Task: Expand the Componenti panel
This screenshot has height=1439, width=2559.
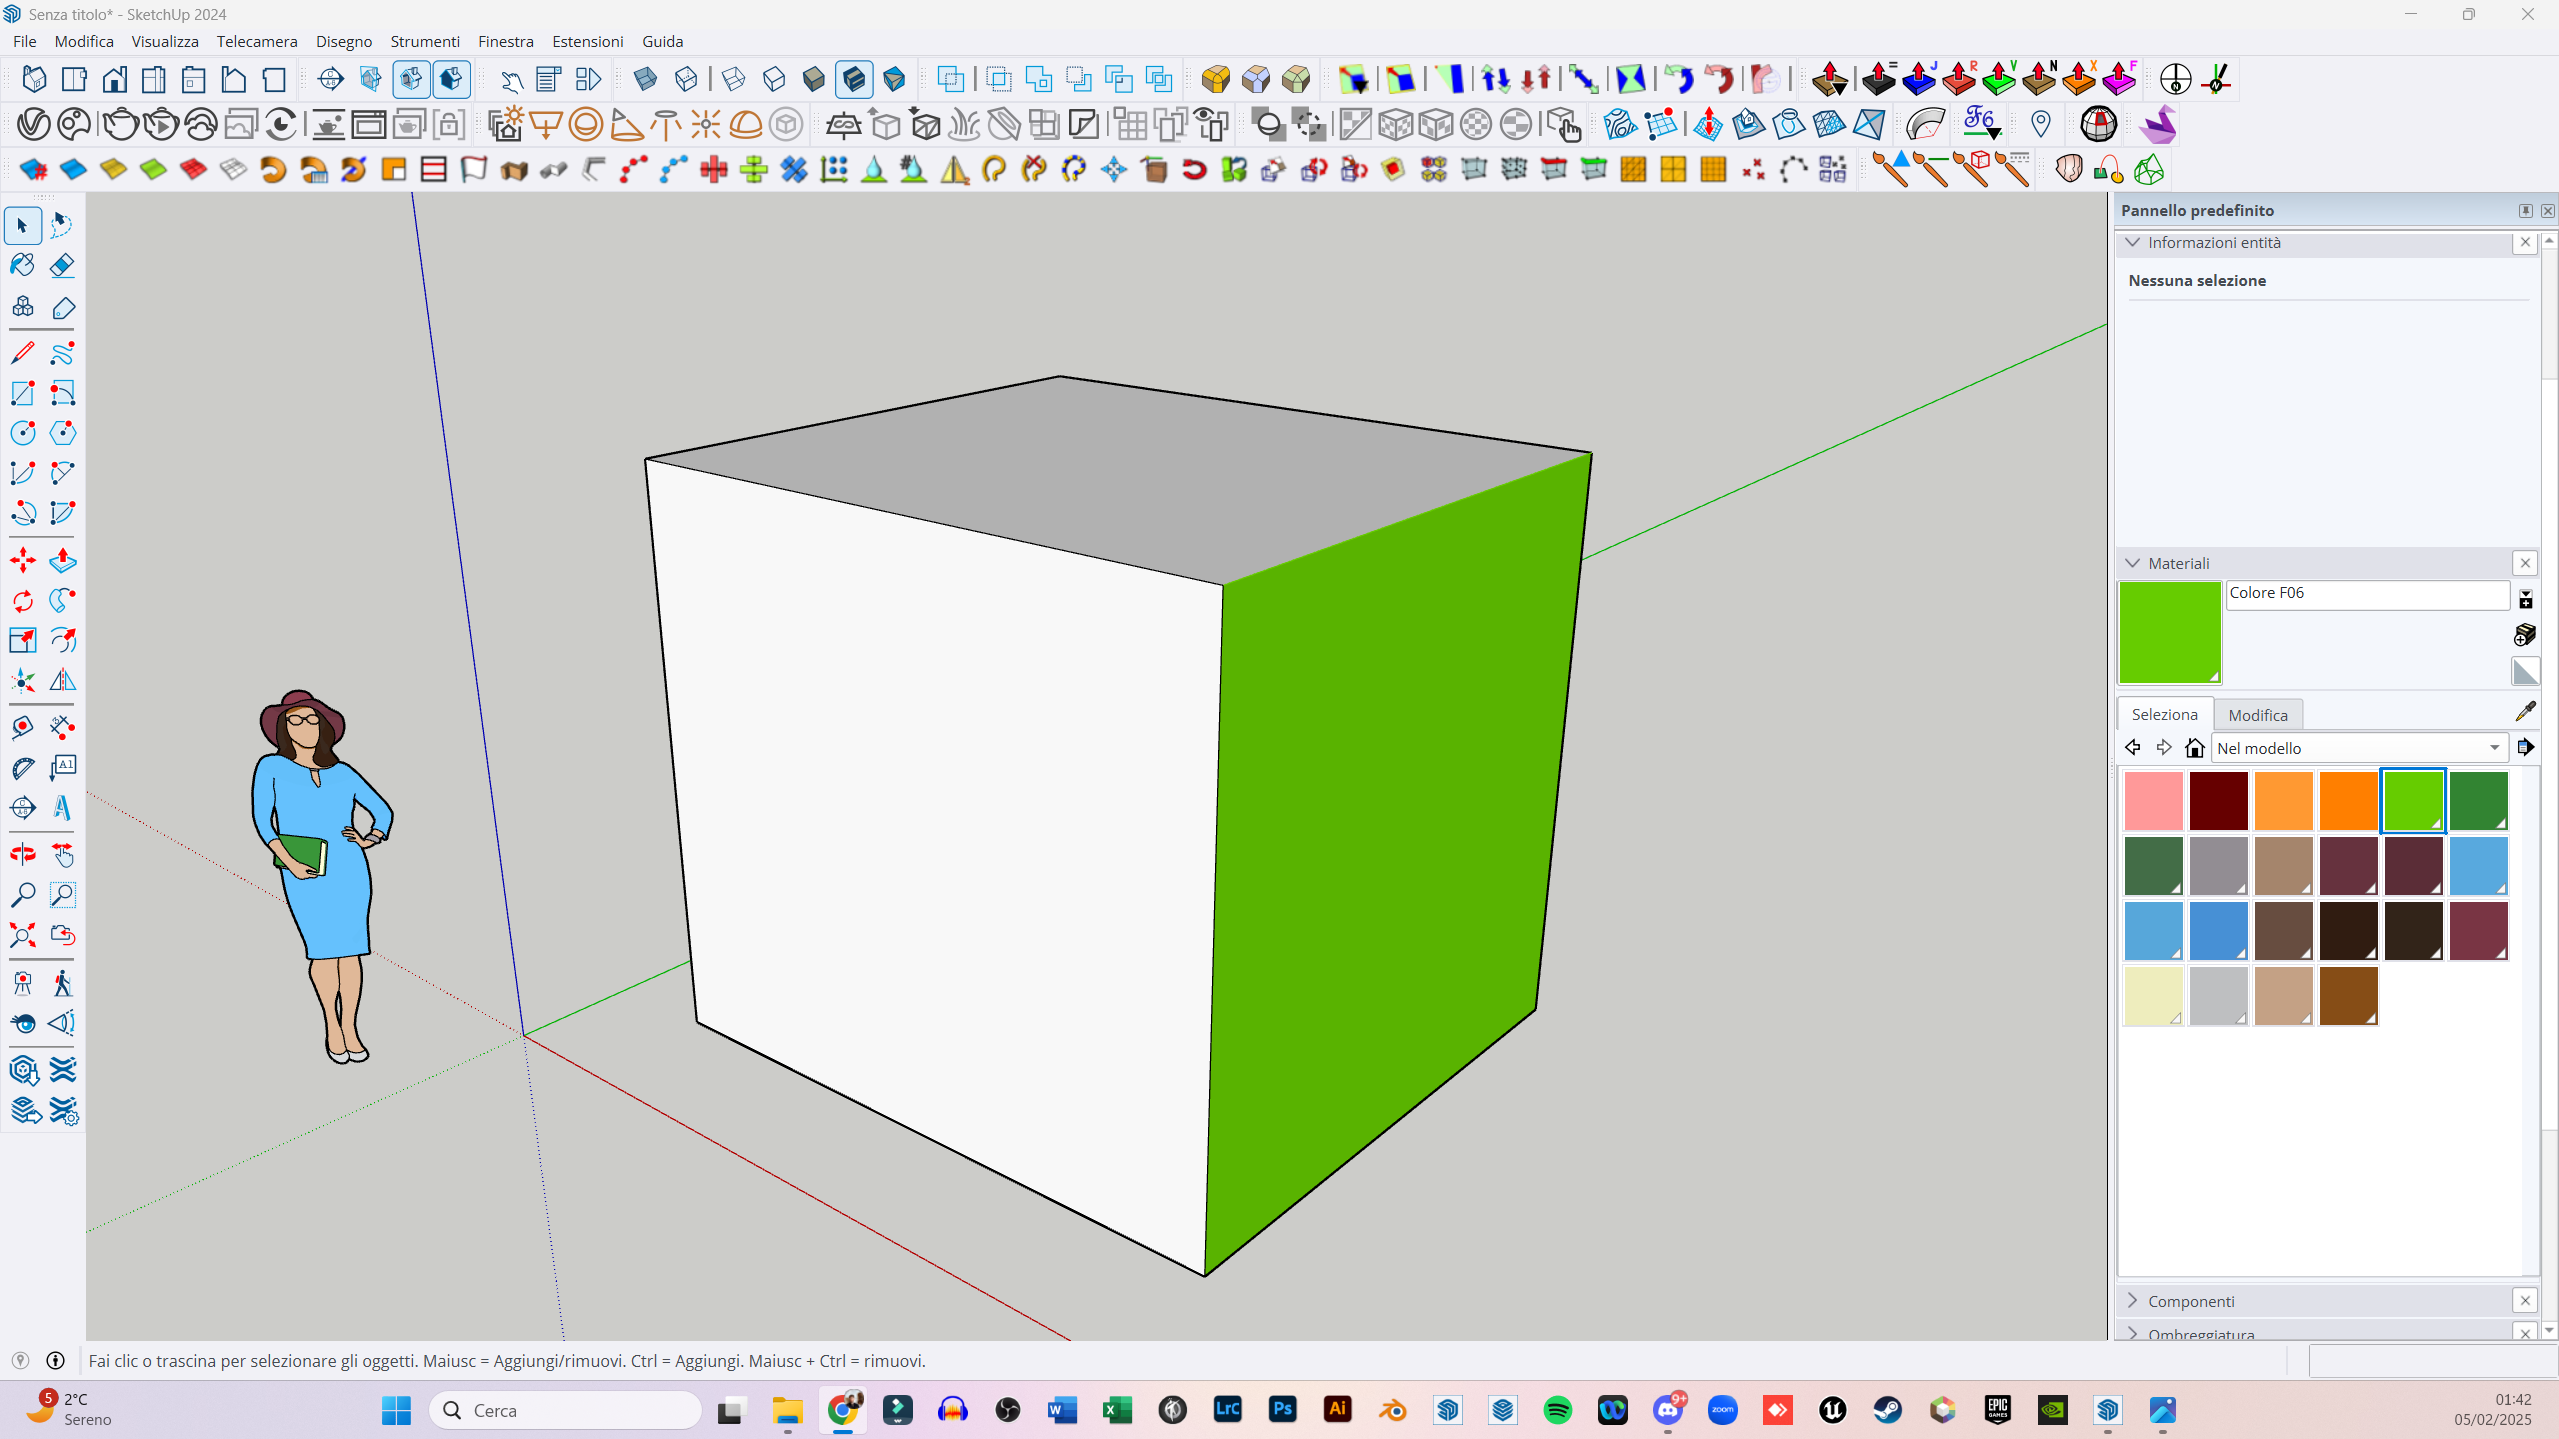Action: pos(2133,1301)
